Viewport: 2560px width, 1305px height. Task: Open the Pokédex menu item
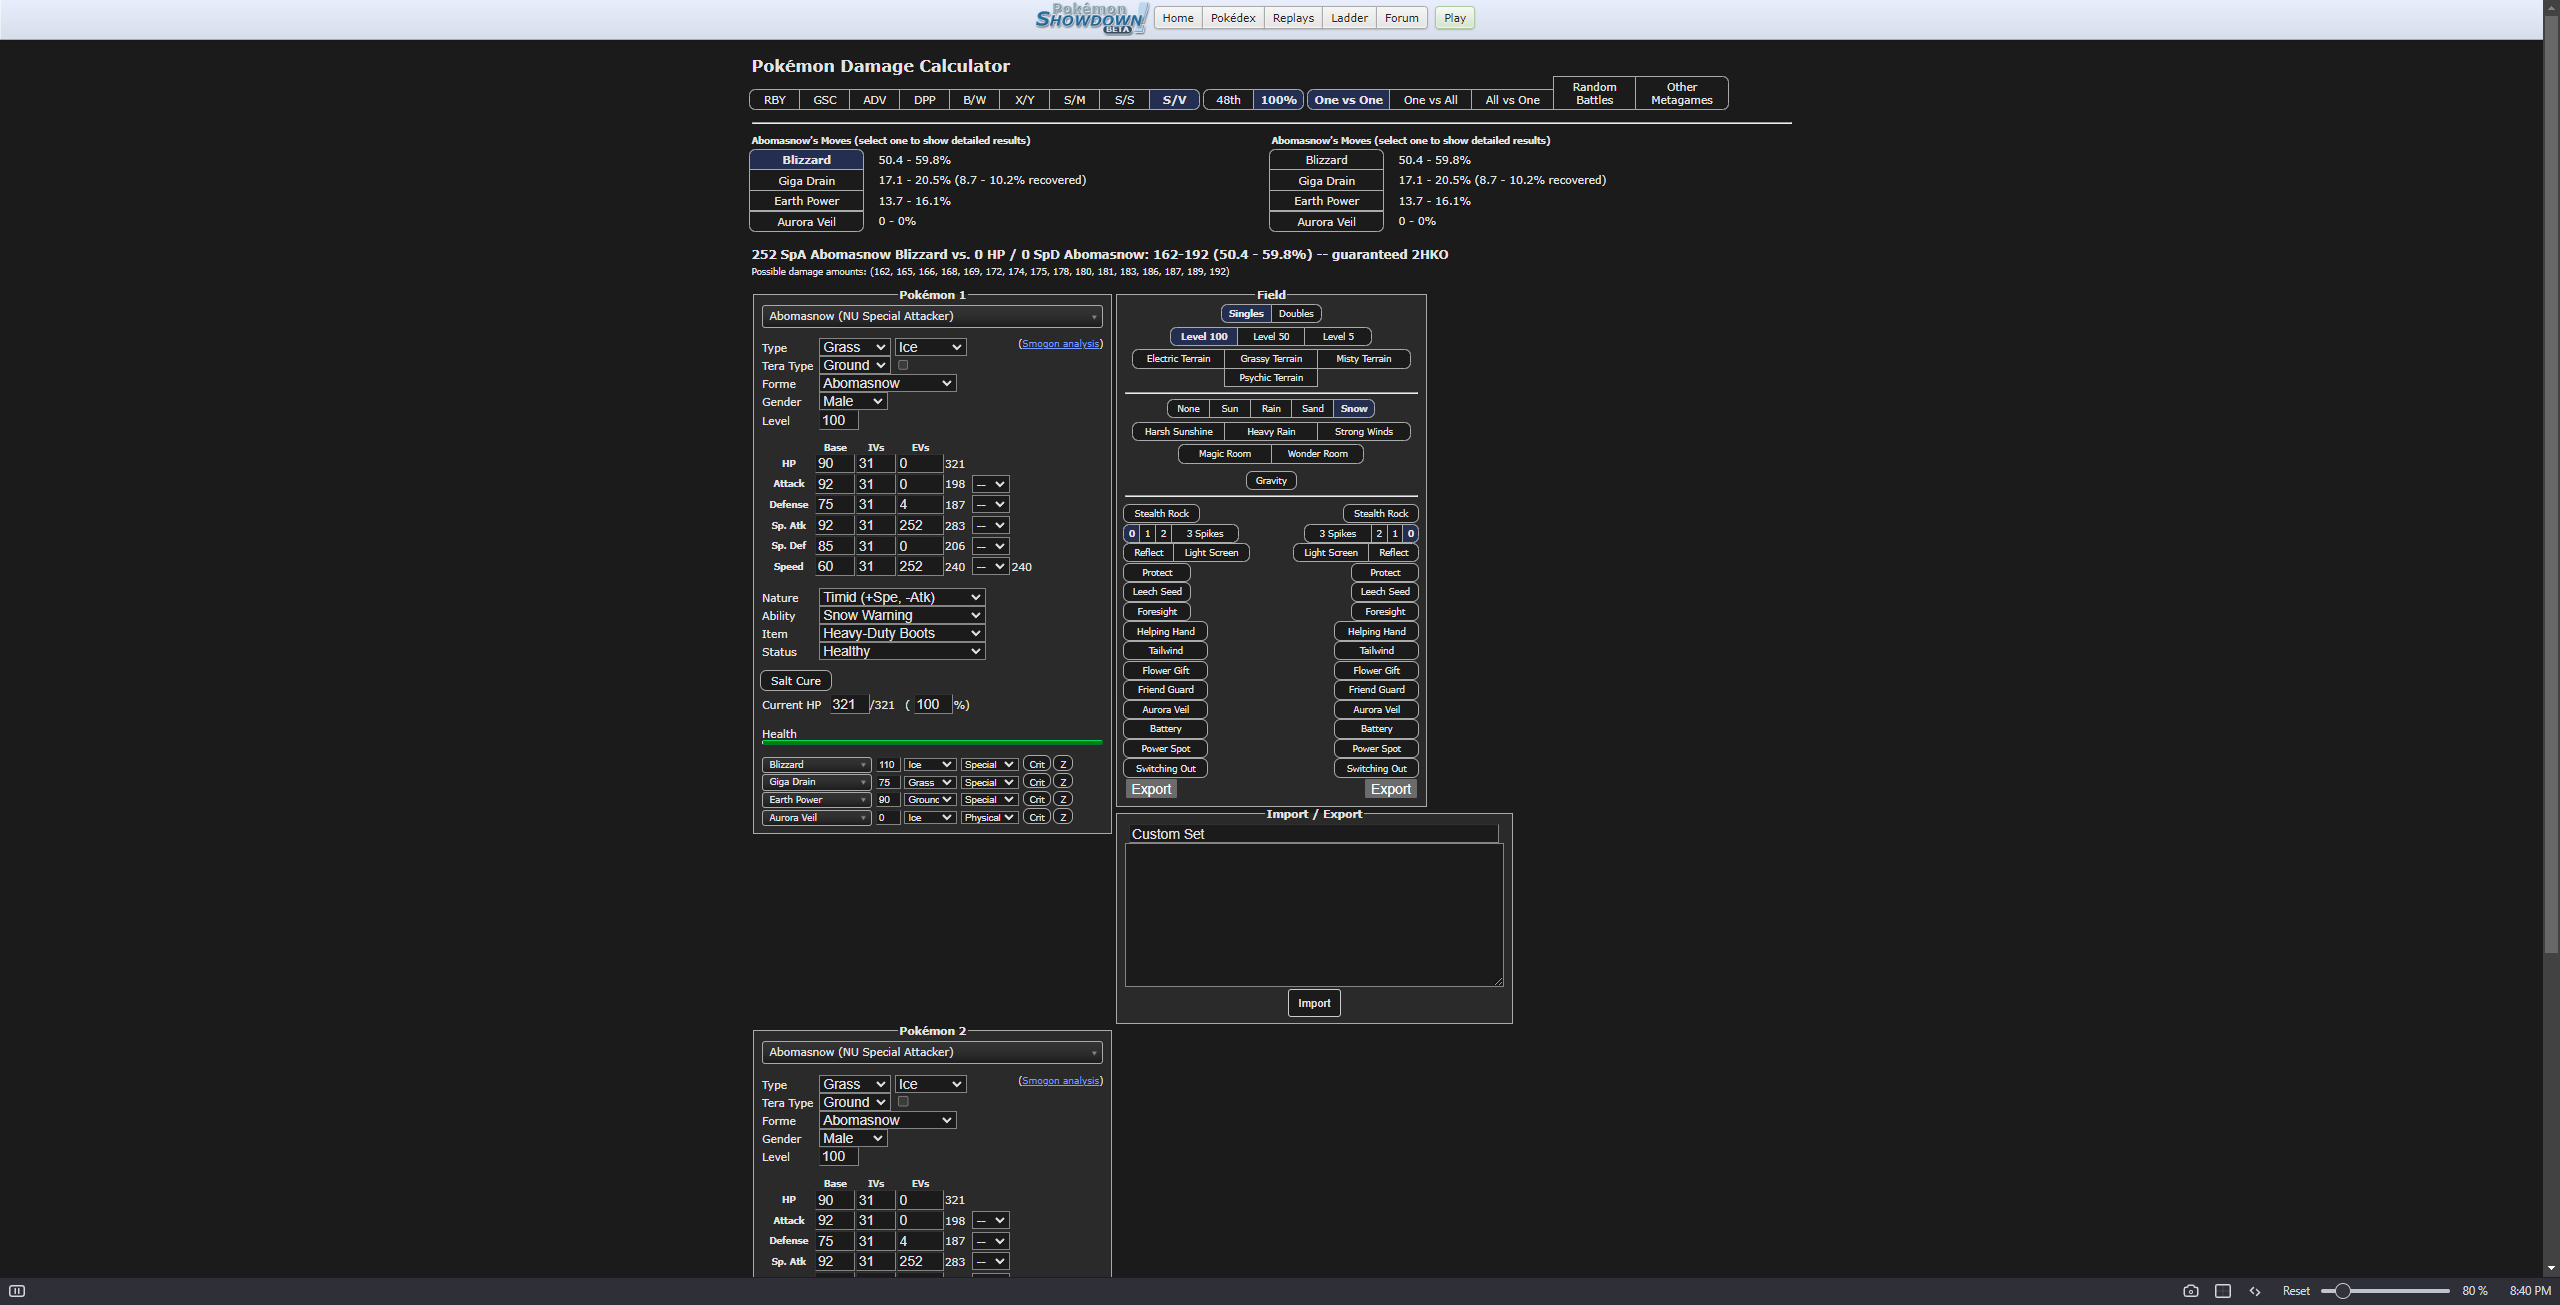(x=1232, y=18)
